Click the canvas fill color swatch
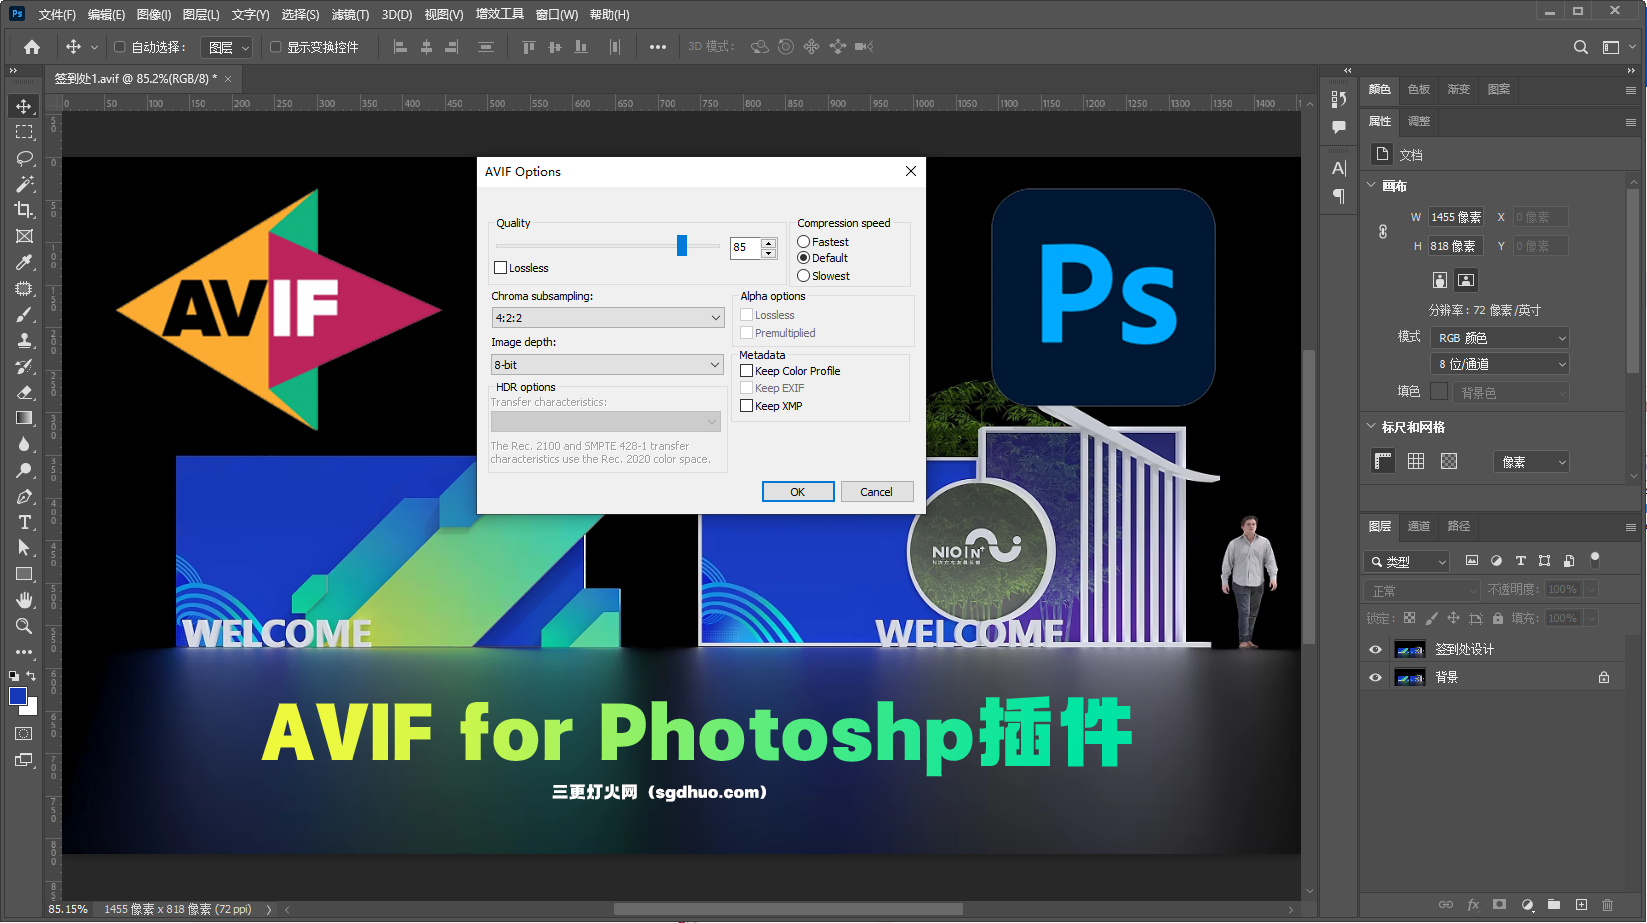Screen dimensions: 1647x923 point(1439,391)
